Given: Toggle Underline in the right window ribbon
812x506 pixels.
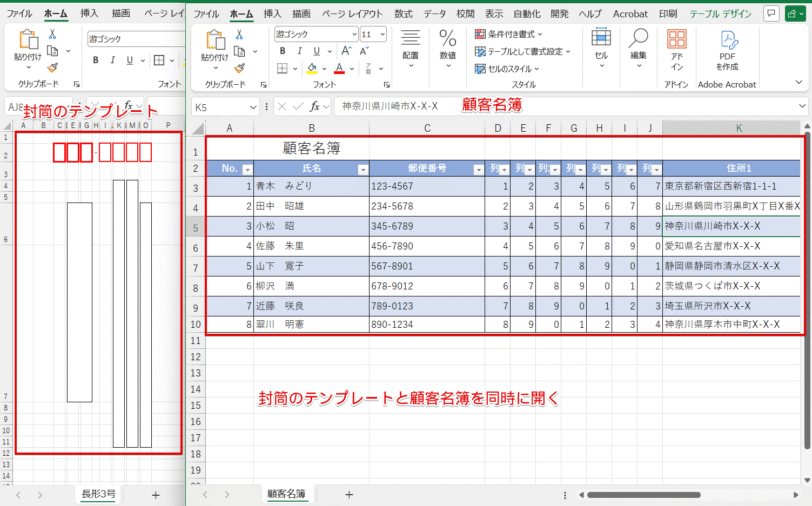Looking at the screenshot, I should click(x=316, y=51).
